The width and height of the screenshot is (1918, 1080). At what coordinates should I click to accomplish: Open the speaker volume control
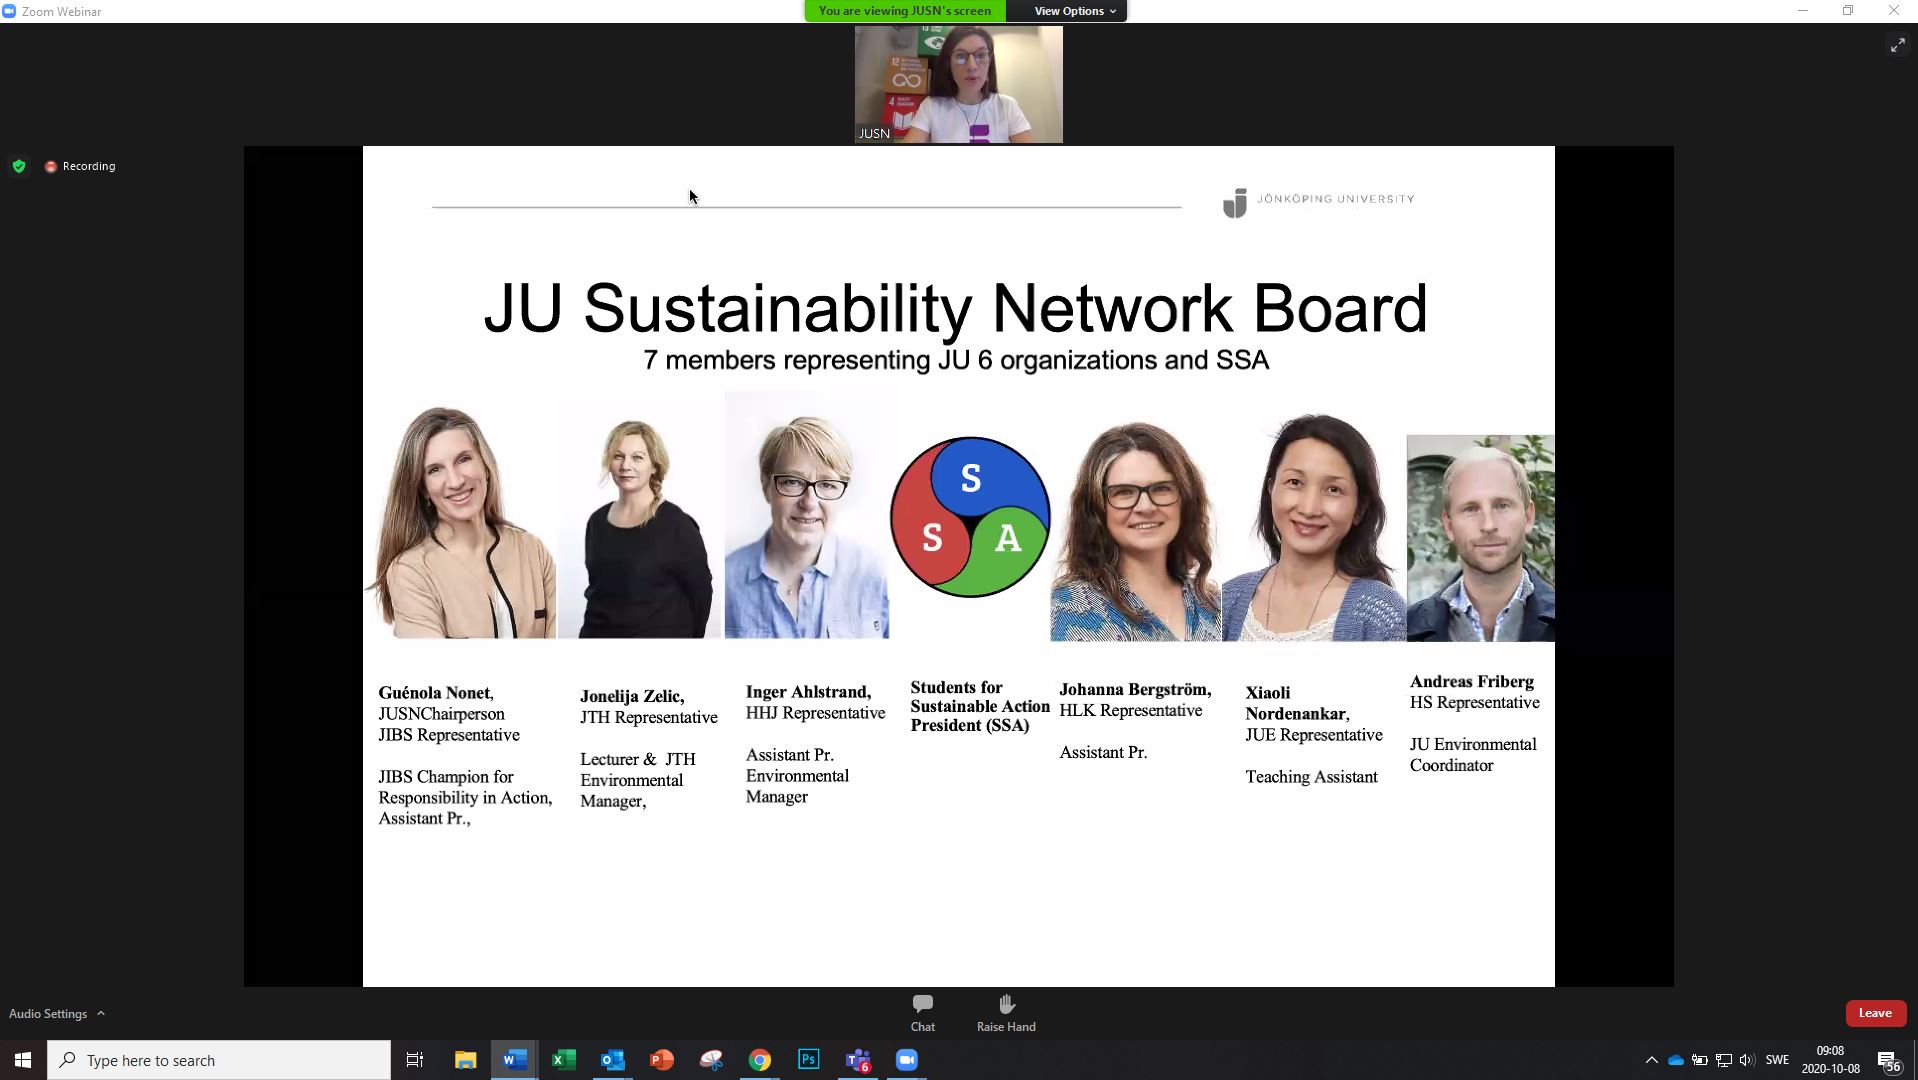coord(1746,1060)
